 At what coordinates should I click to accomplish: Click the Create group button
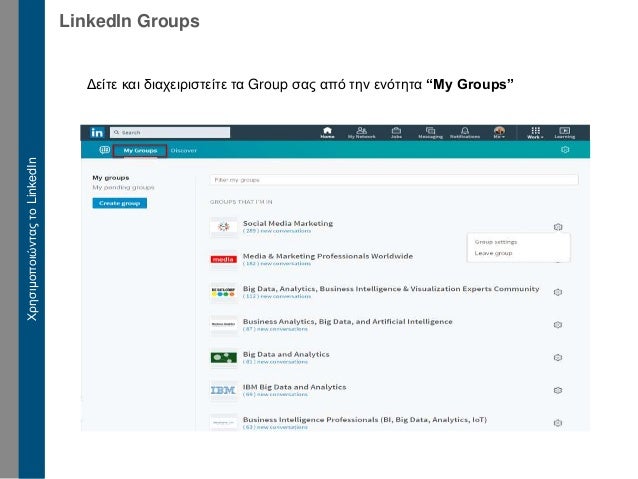[x=119, y=203]
